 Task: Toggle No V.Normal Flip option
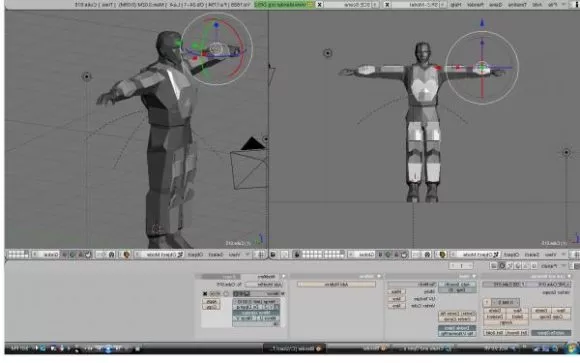457,333
